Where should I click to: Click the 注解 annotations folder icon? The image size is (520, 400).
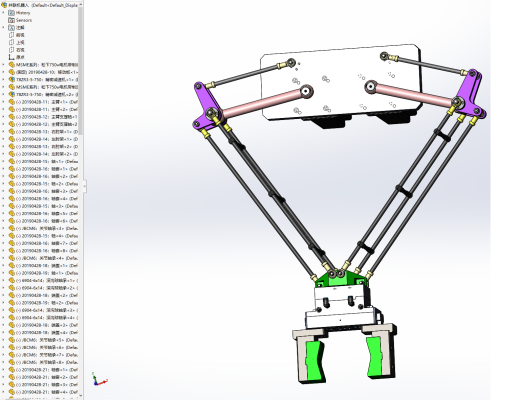coord(11,28)
